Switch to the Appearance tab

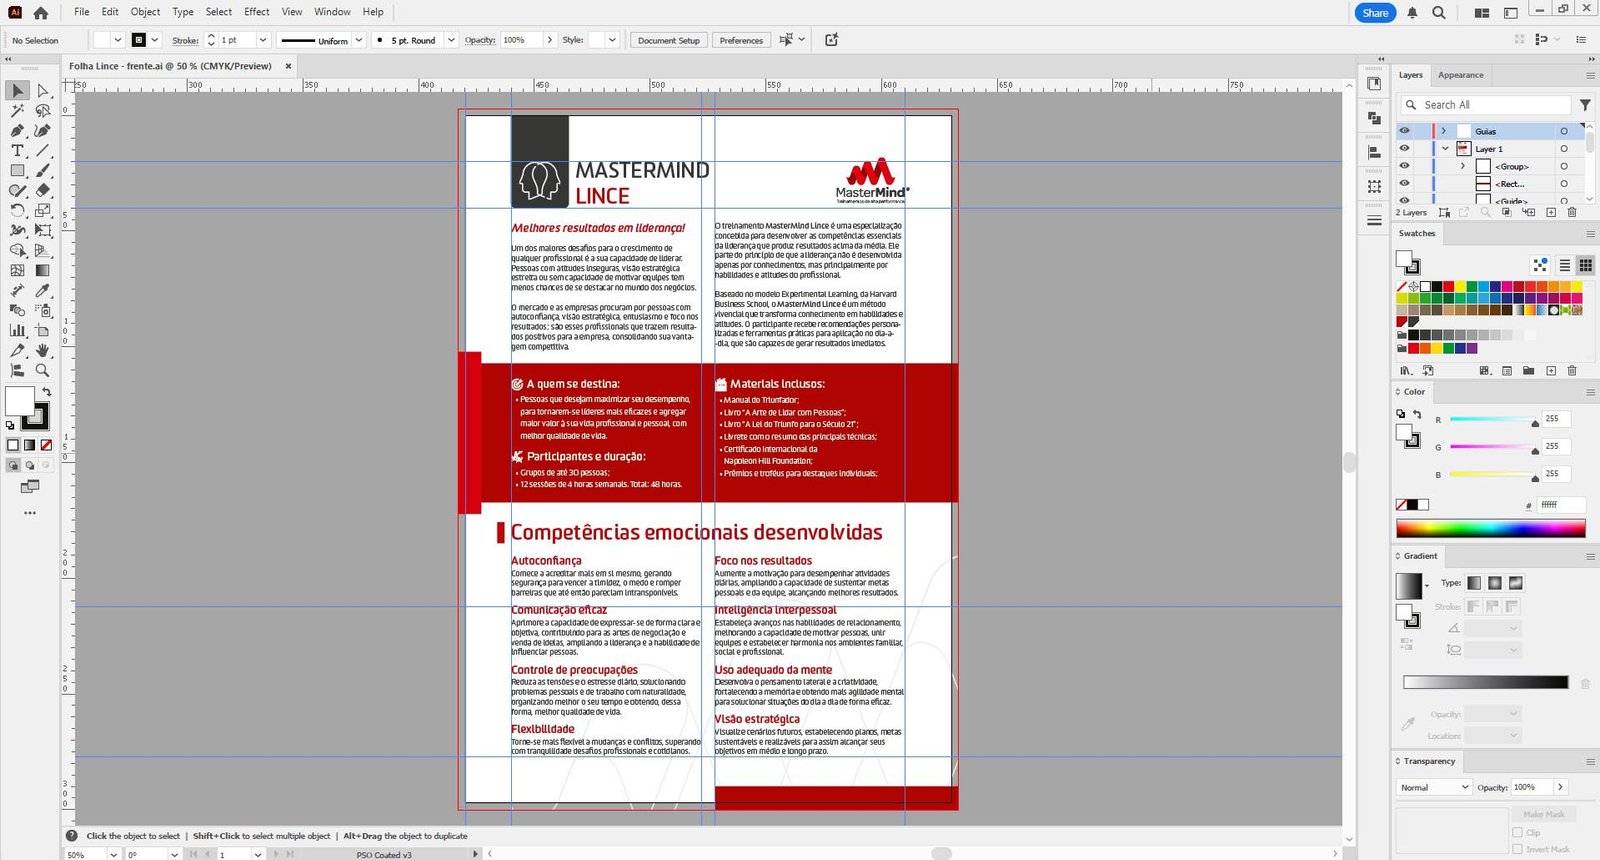1461,75
